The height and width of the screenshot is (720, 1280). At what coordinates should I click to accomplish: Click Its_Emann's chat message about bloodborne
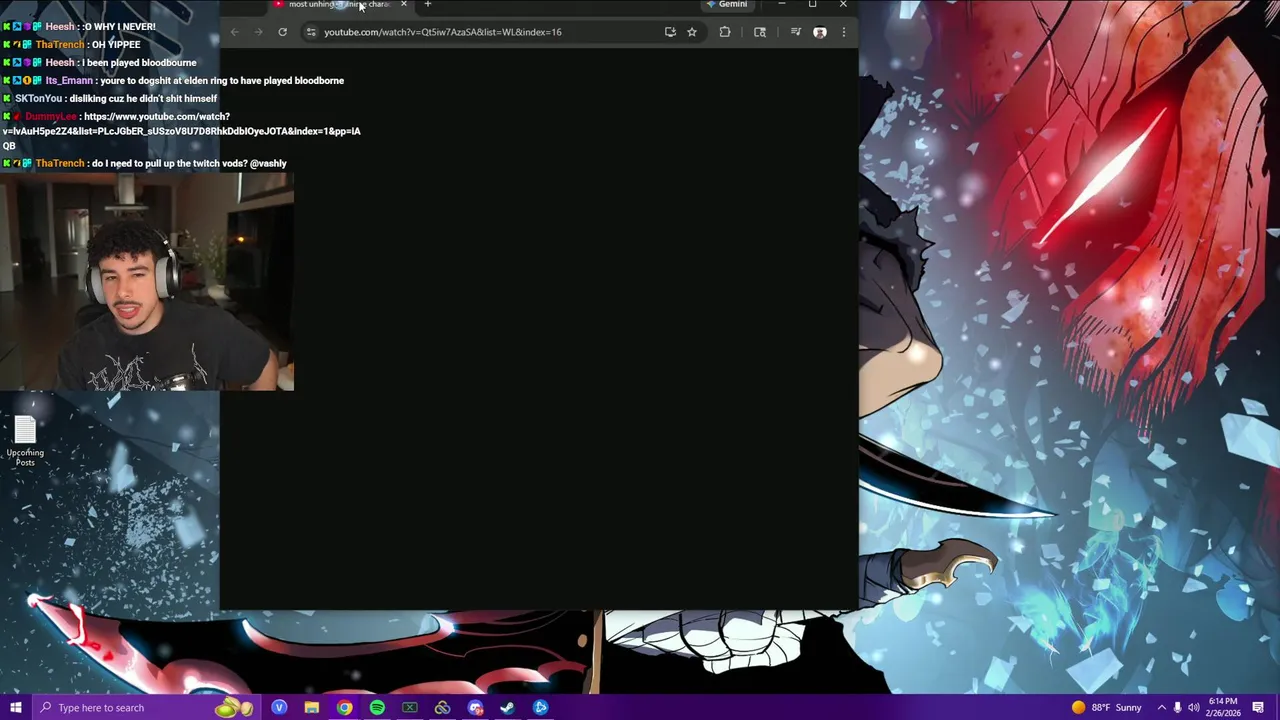[x=173, y=80]
